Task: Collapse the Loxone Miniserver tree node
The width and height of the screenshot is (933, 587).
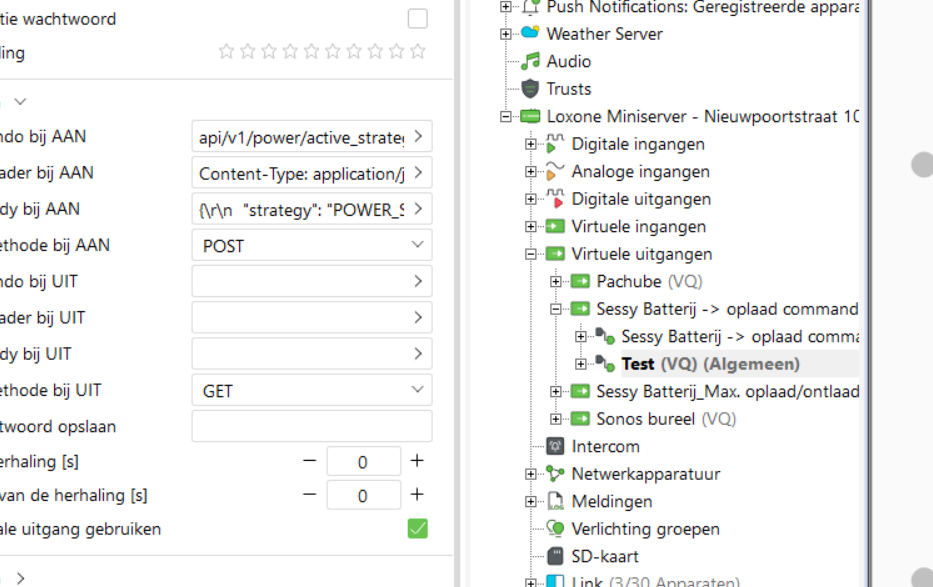Action: pyautogui.click(x=506, y=117)
